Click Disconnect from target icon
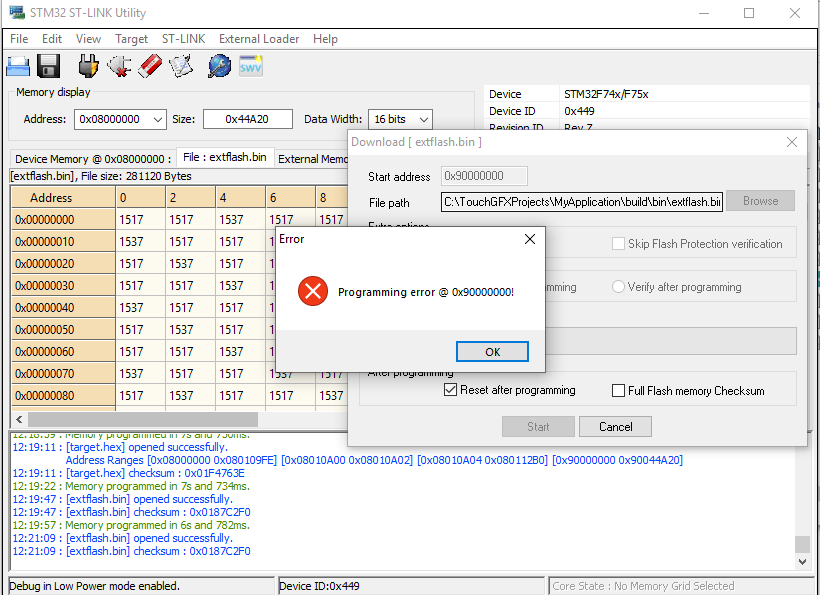The width and height of the screenshot is (820, 595). coord(119,66)
